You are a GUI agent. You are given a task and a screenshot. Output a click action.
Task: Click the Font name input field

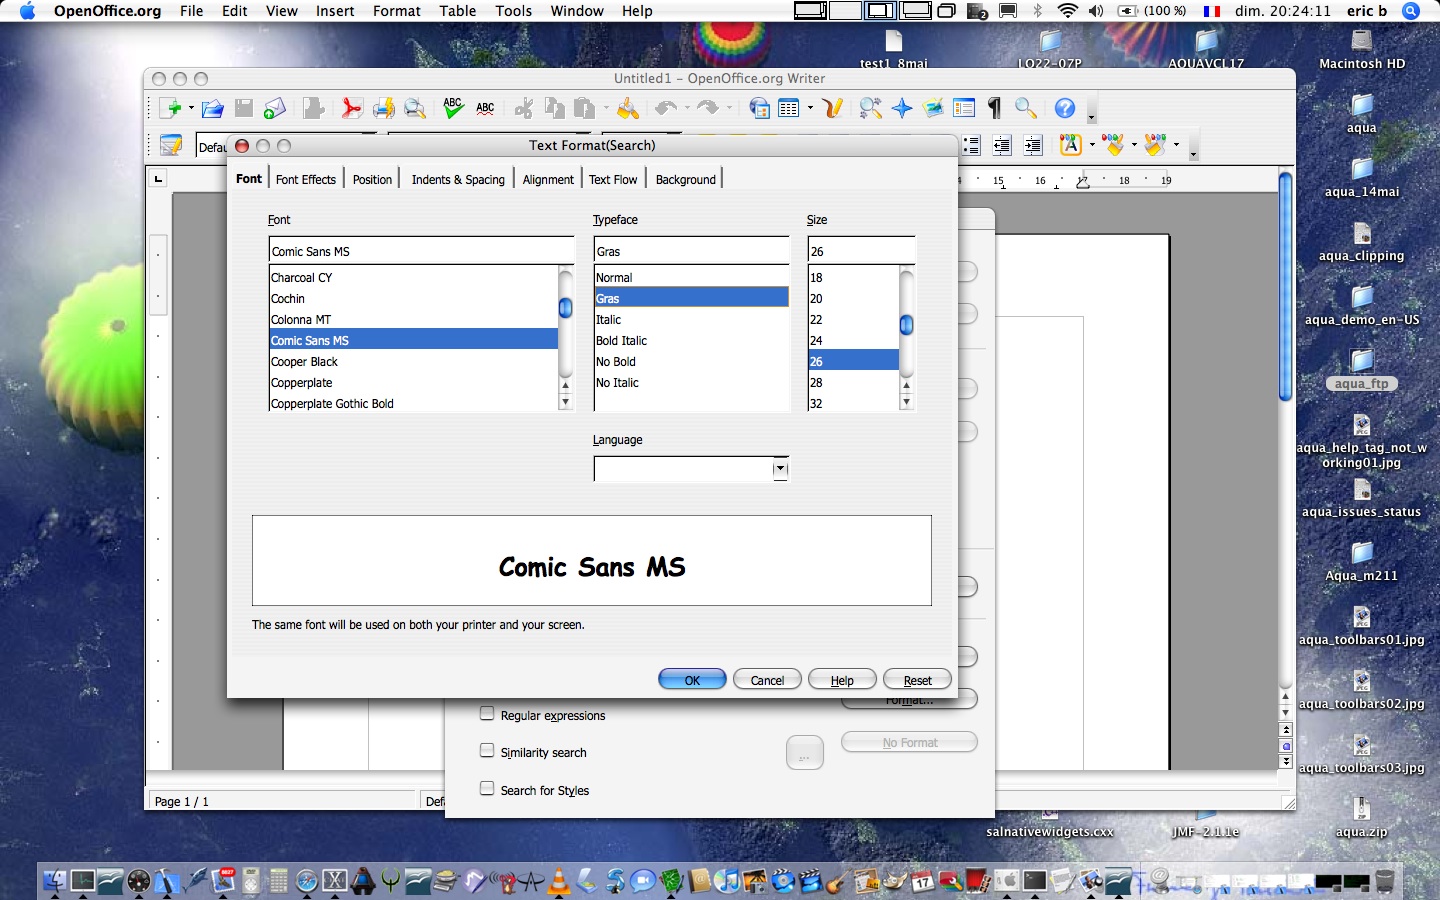[x=421, y=251]
